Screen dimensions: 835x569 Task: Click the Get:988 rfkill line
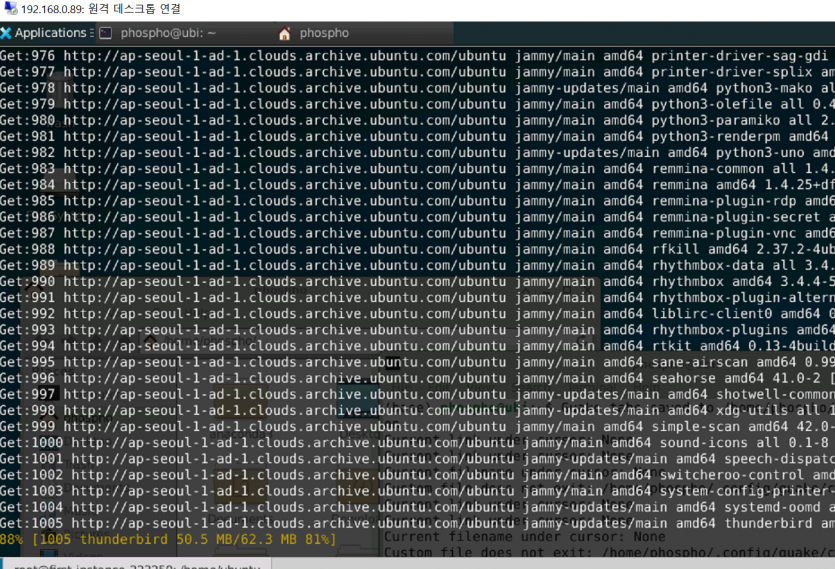pyautogui.click(x=418, y=249)
